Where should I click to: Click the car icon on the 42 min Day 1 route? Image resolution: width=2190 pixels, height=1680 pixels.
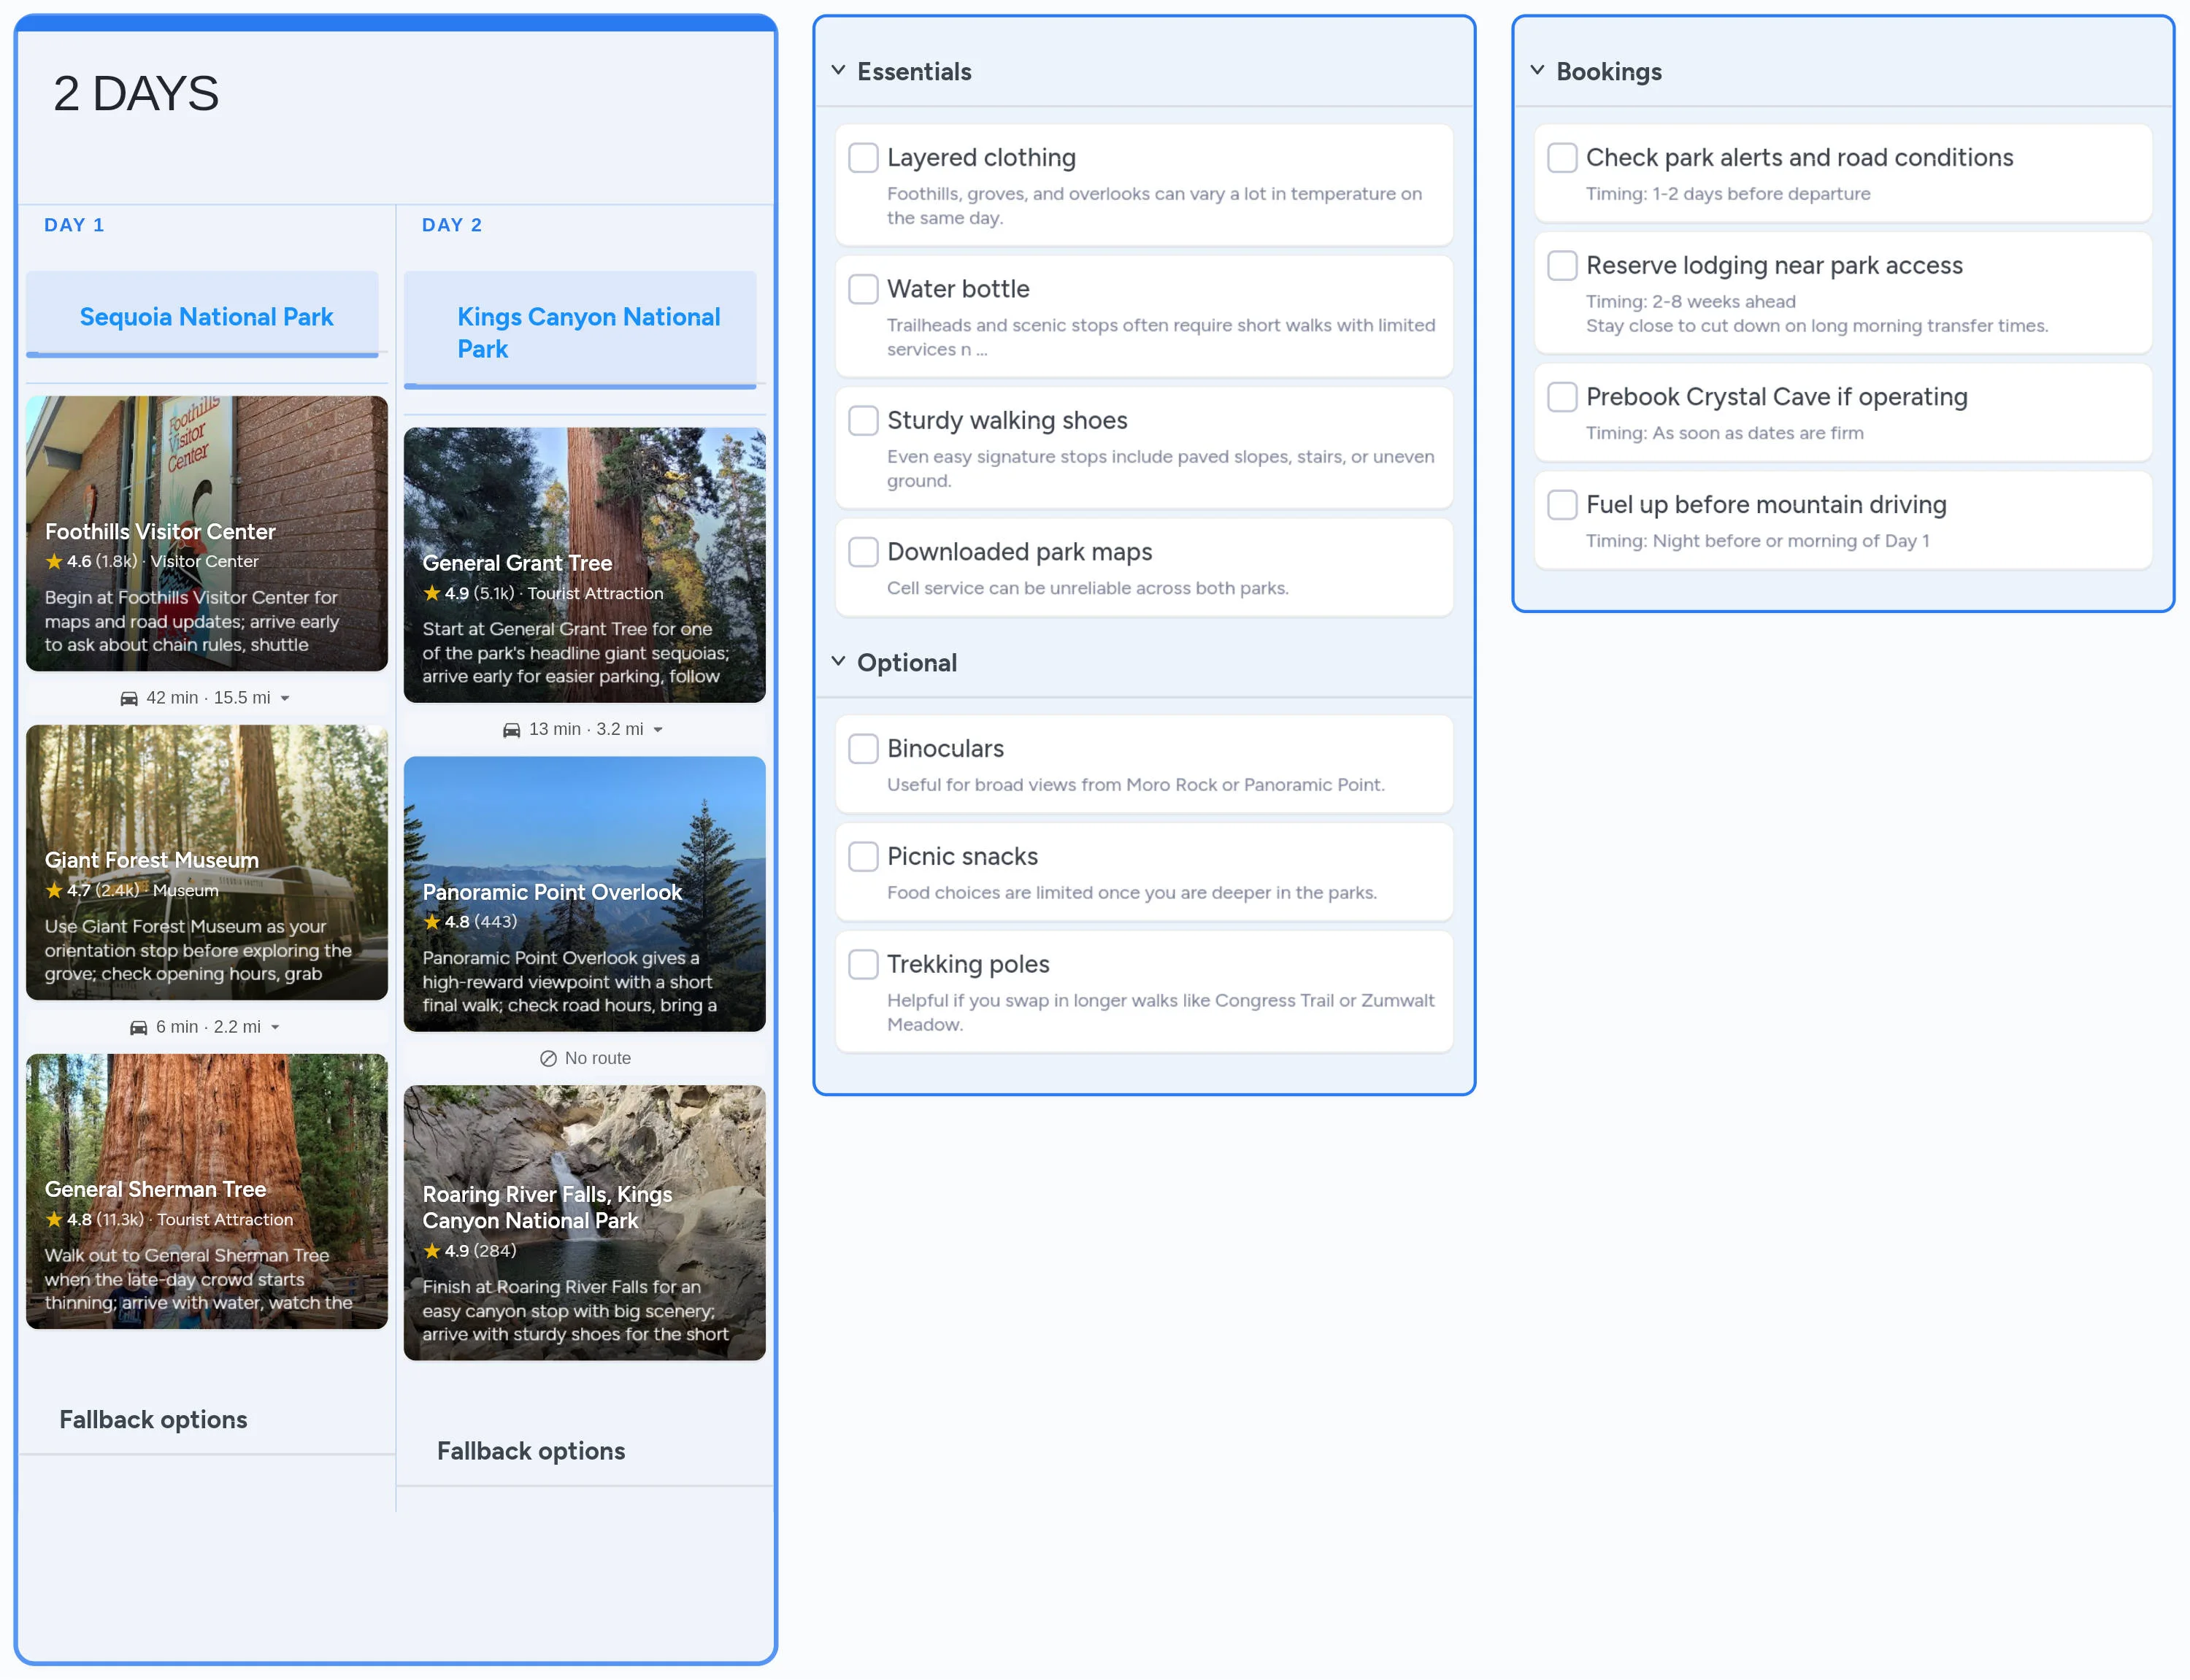[131, 697]
